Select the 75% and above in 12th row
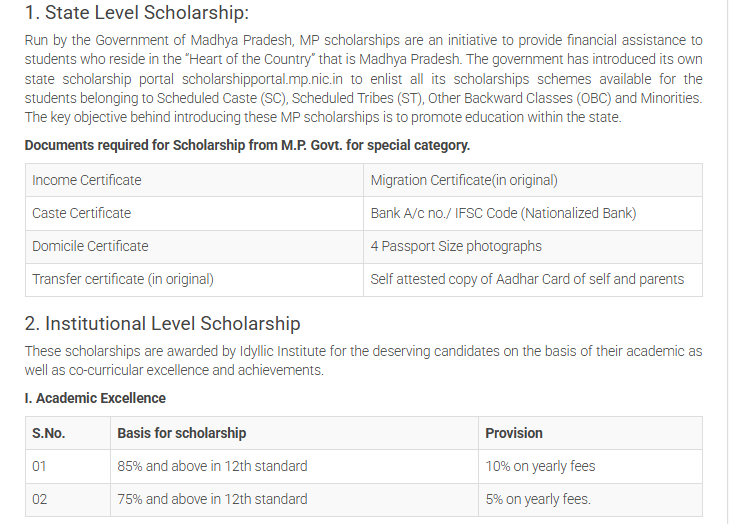 (x=364, y=500)
